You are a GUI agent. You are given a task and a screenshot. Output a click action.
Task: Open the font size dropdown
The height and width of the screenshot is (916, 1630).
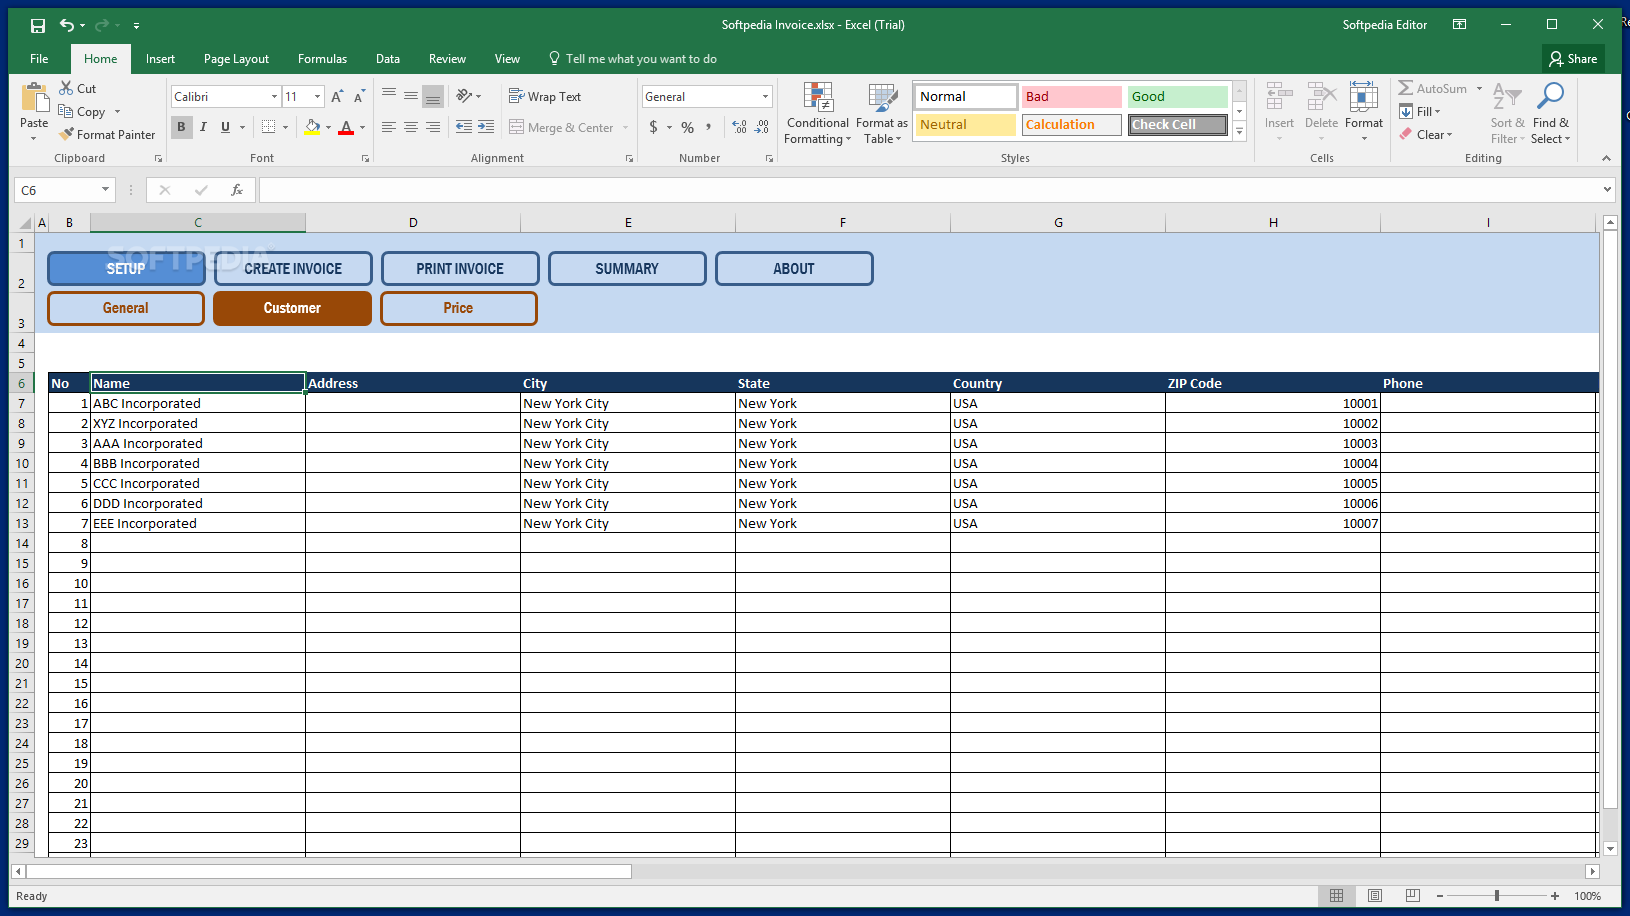tap(318, 97)
